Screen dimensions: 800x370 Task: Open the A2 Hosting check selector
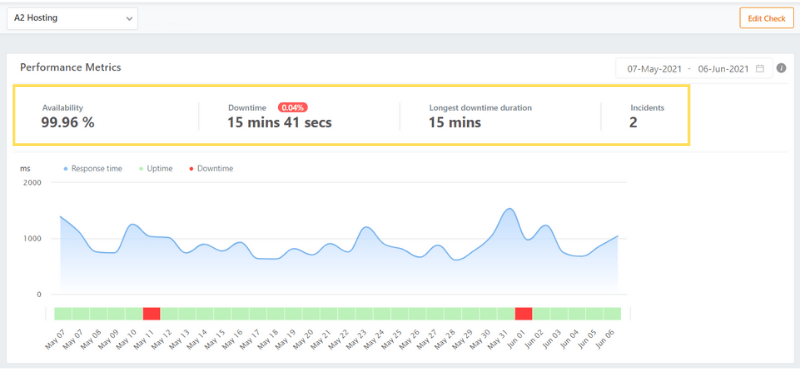[x=72, y=18]
